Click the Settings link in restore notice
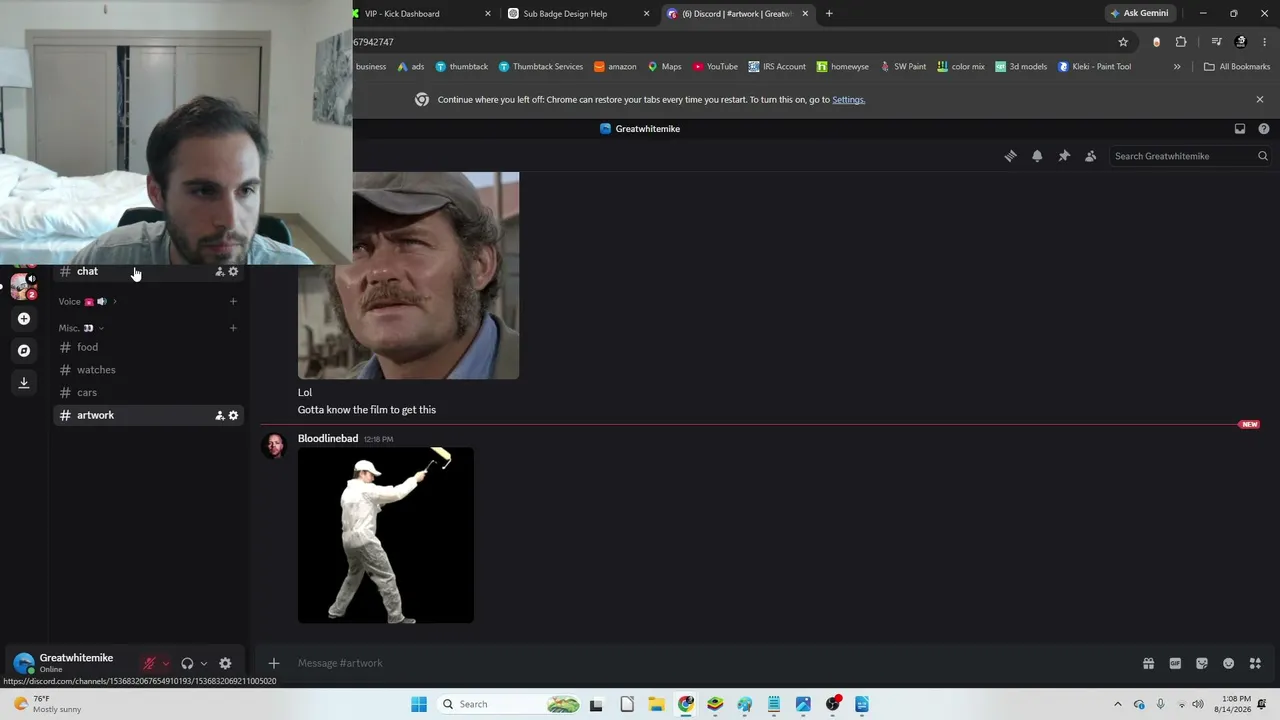 pyautogui.click(x=848, y=100)
